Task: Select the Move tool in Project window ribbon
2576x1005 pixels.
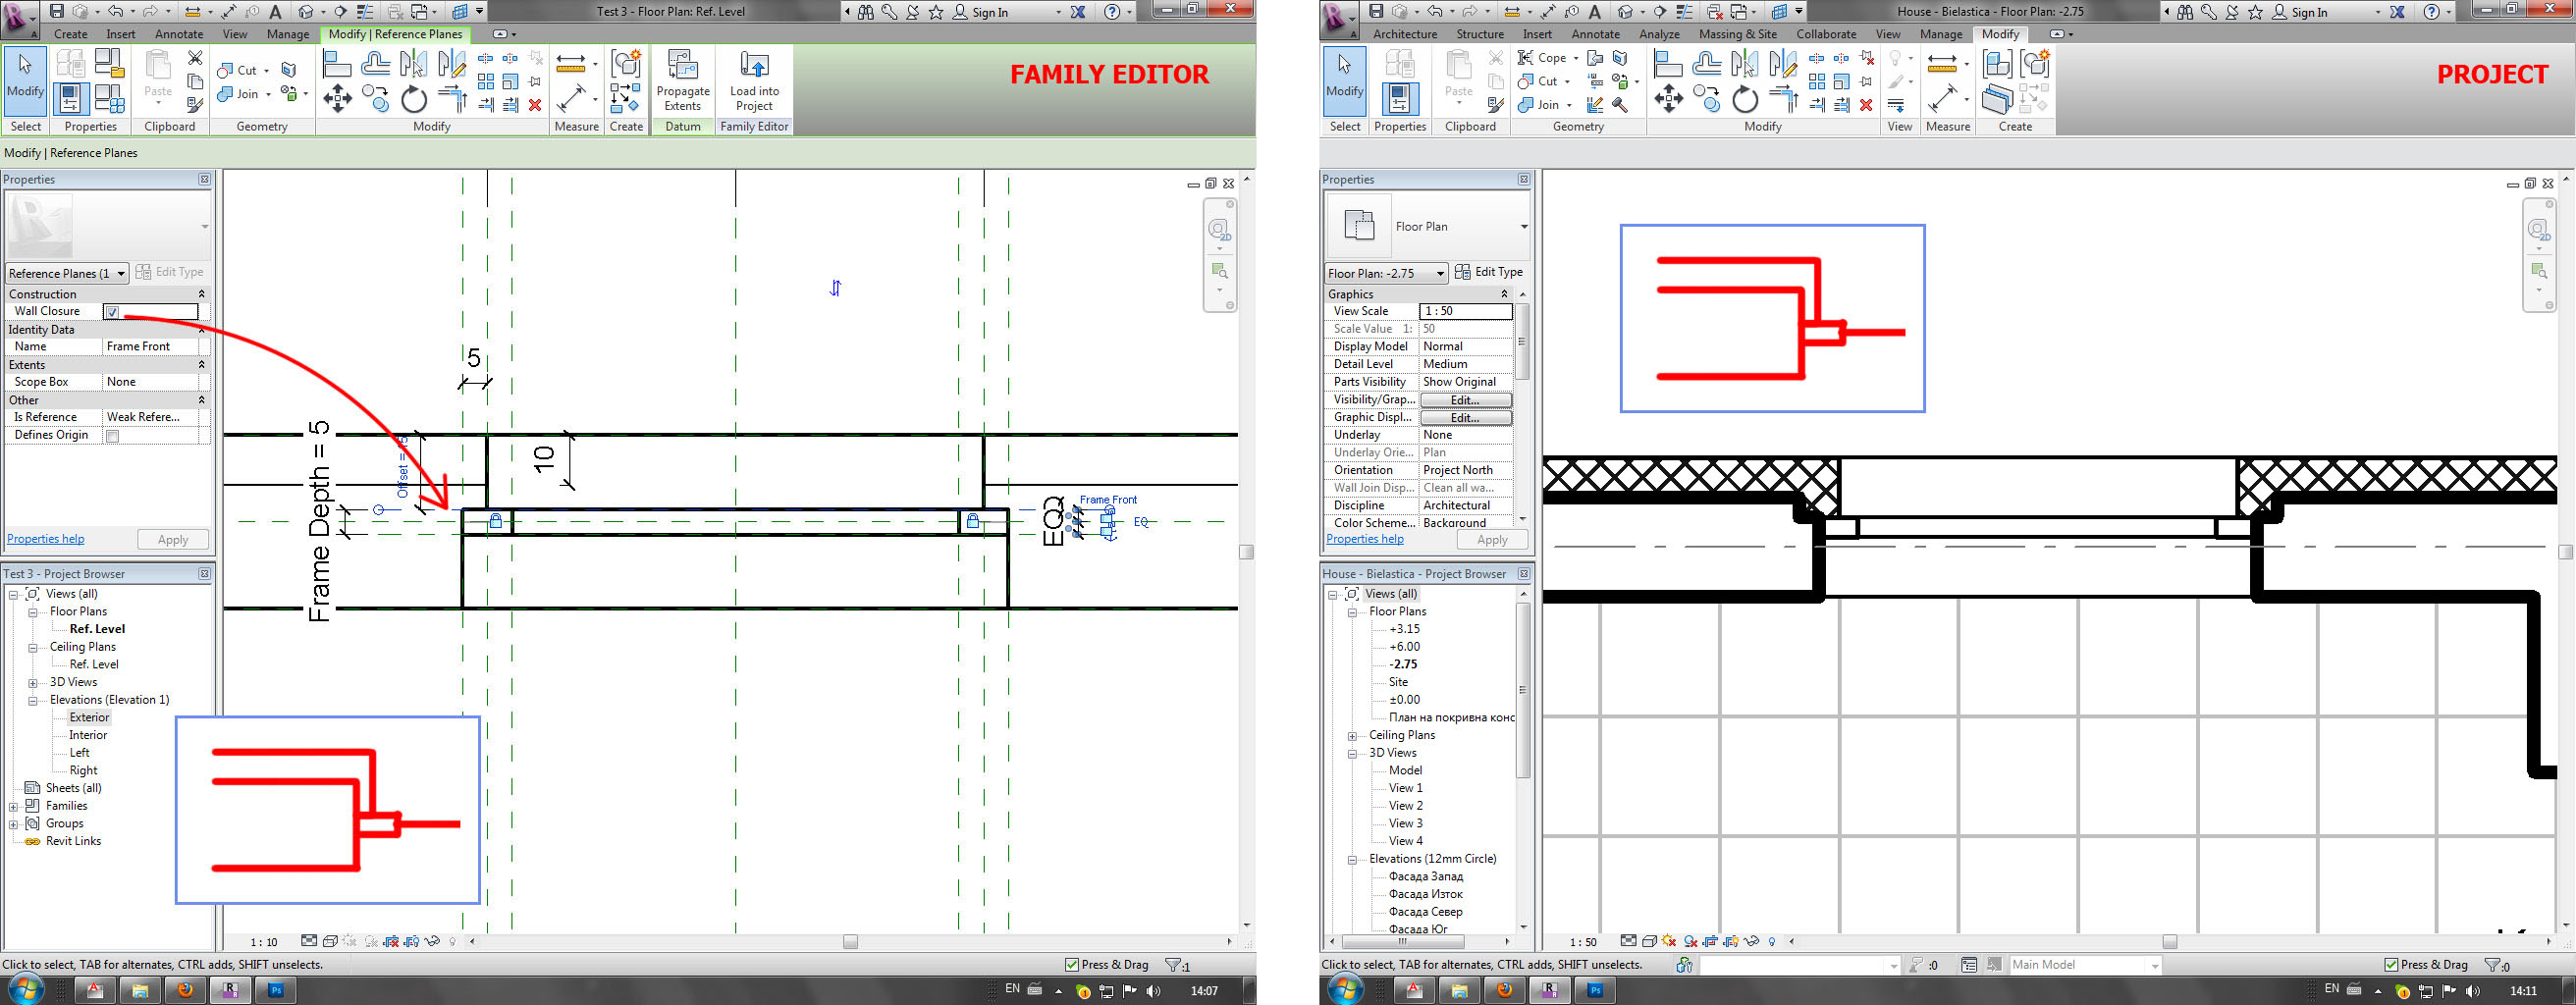Action: click(1668, 98)
